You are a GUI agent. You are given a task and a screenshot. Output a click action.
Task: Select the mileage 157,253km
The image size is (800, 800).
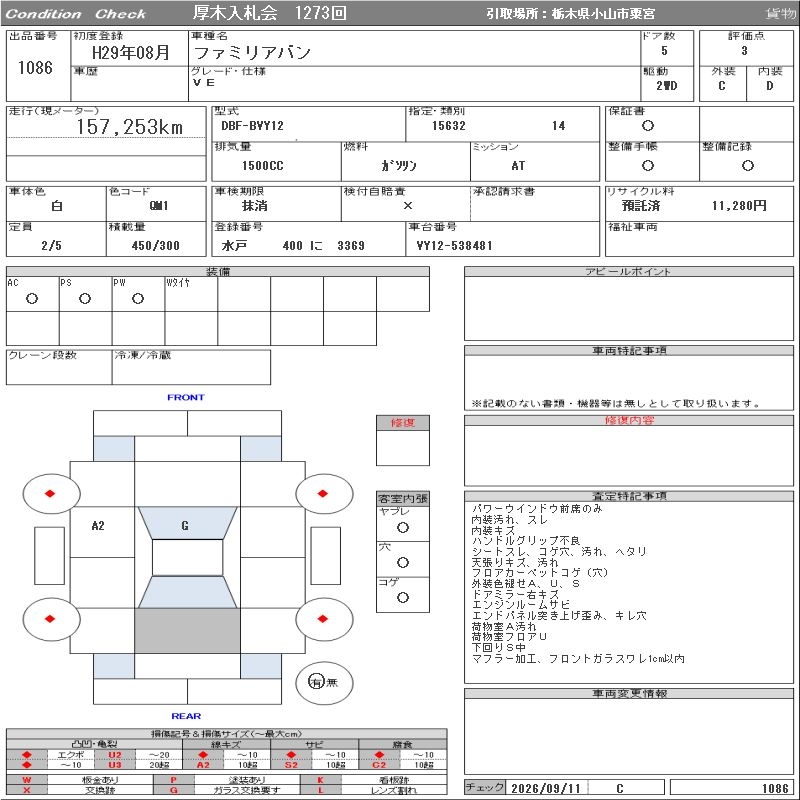[x=130, y=127]
